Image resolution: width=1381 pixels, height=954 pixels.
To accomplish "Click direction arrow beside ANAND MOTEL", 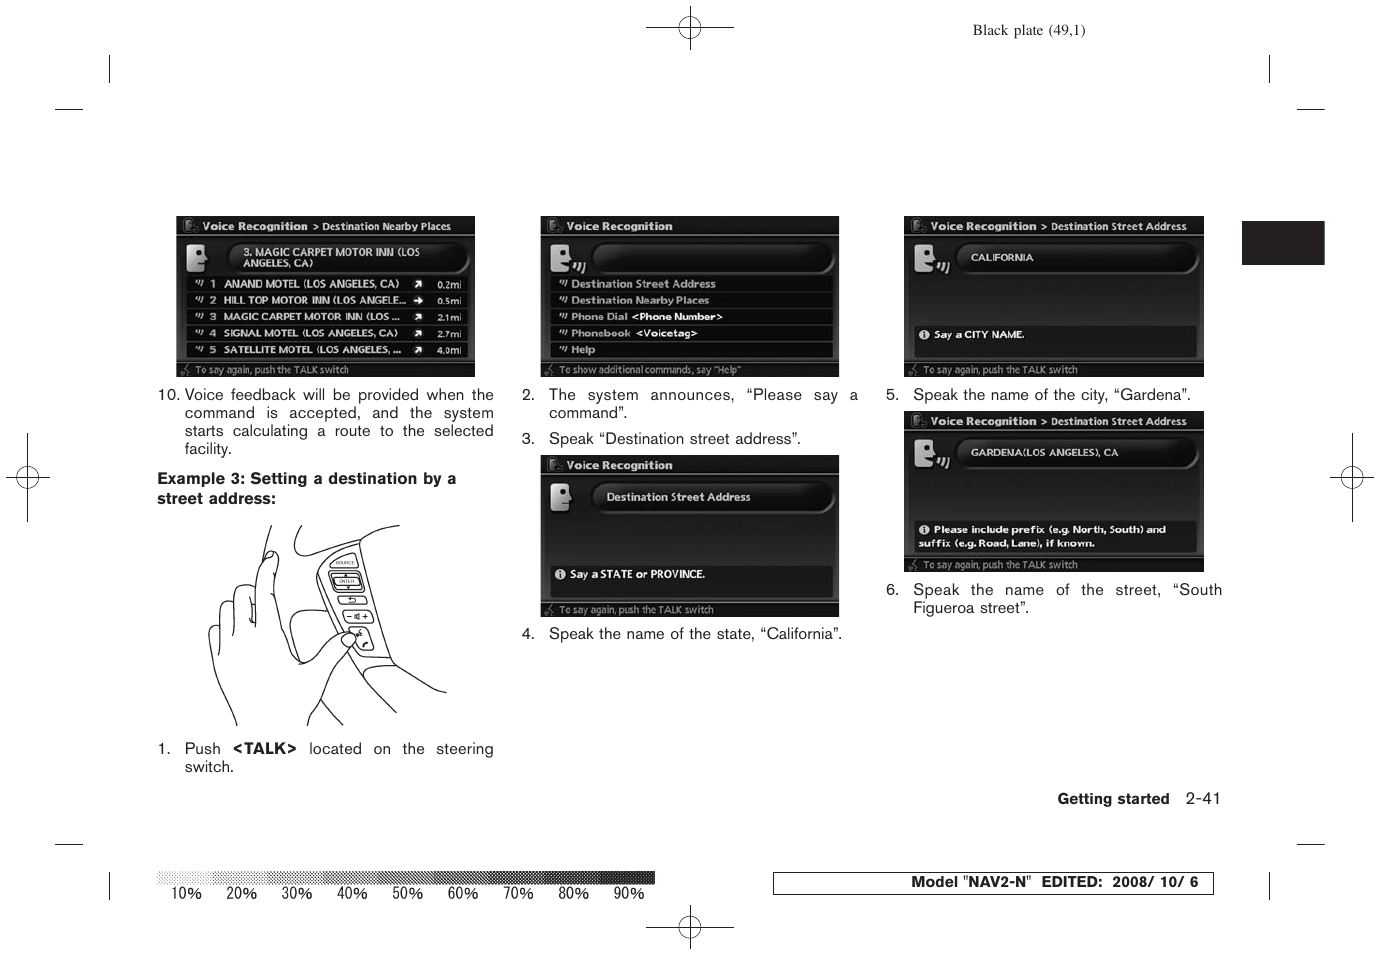I will coord(418,284).
